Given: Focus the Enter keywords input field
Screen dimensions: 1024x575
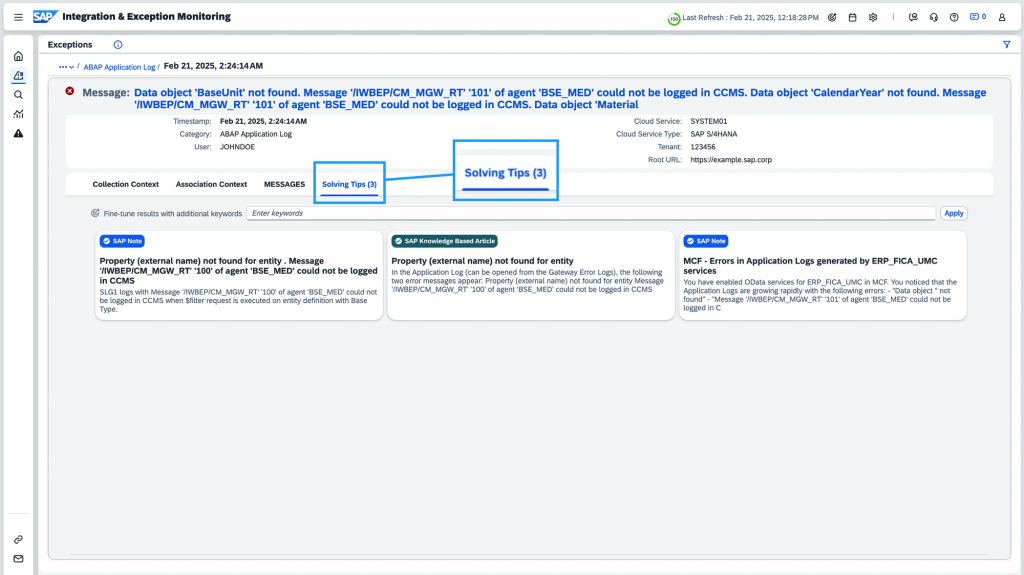Looking at the screenshot, I should [591, 213].
